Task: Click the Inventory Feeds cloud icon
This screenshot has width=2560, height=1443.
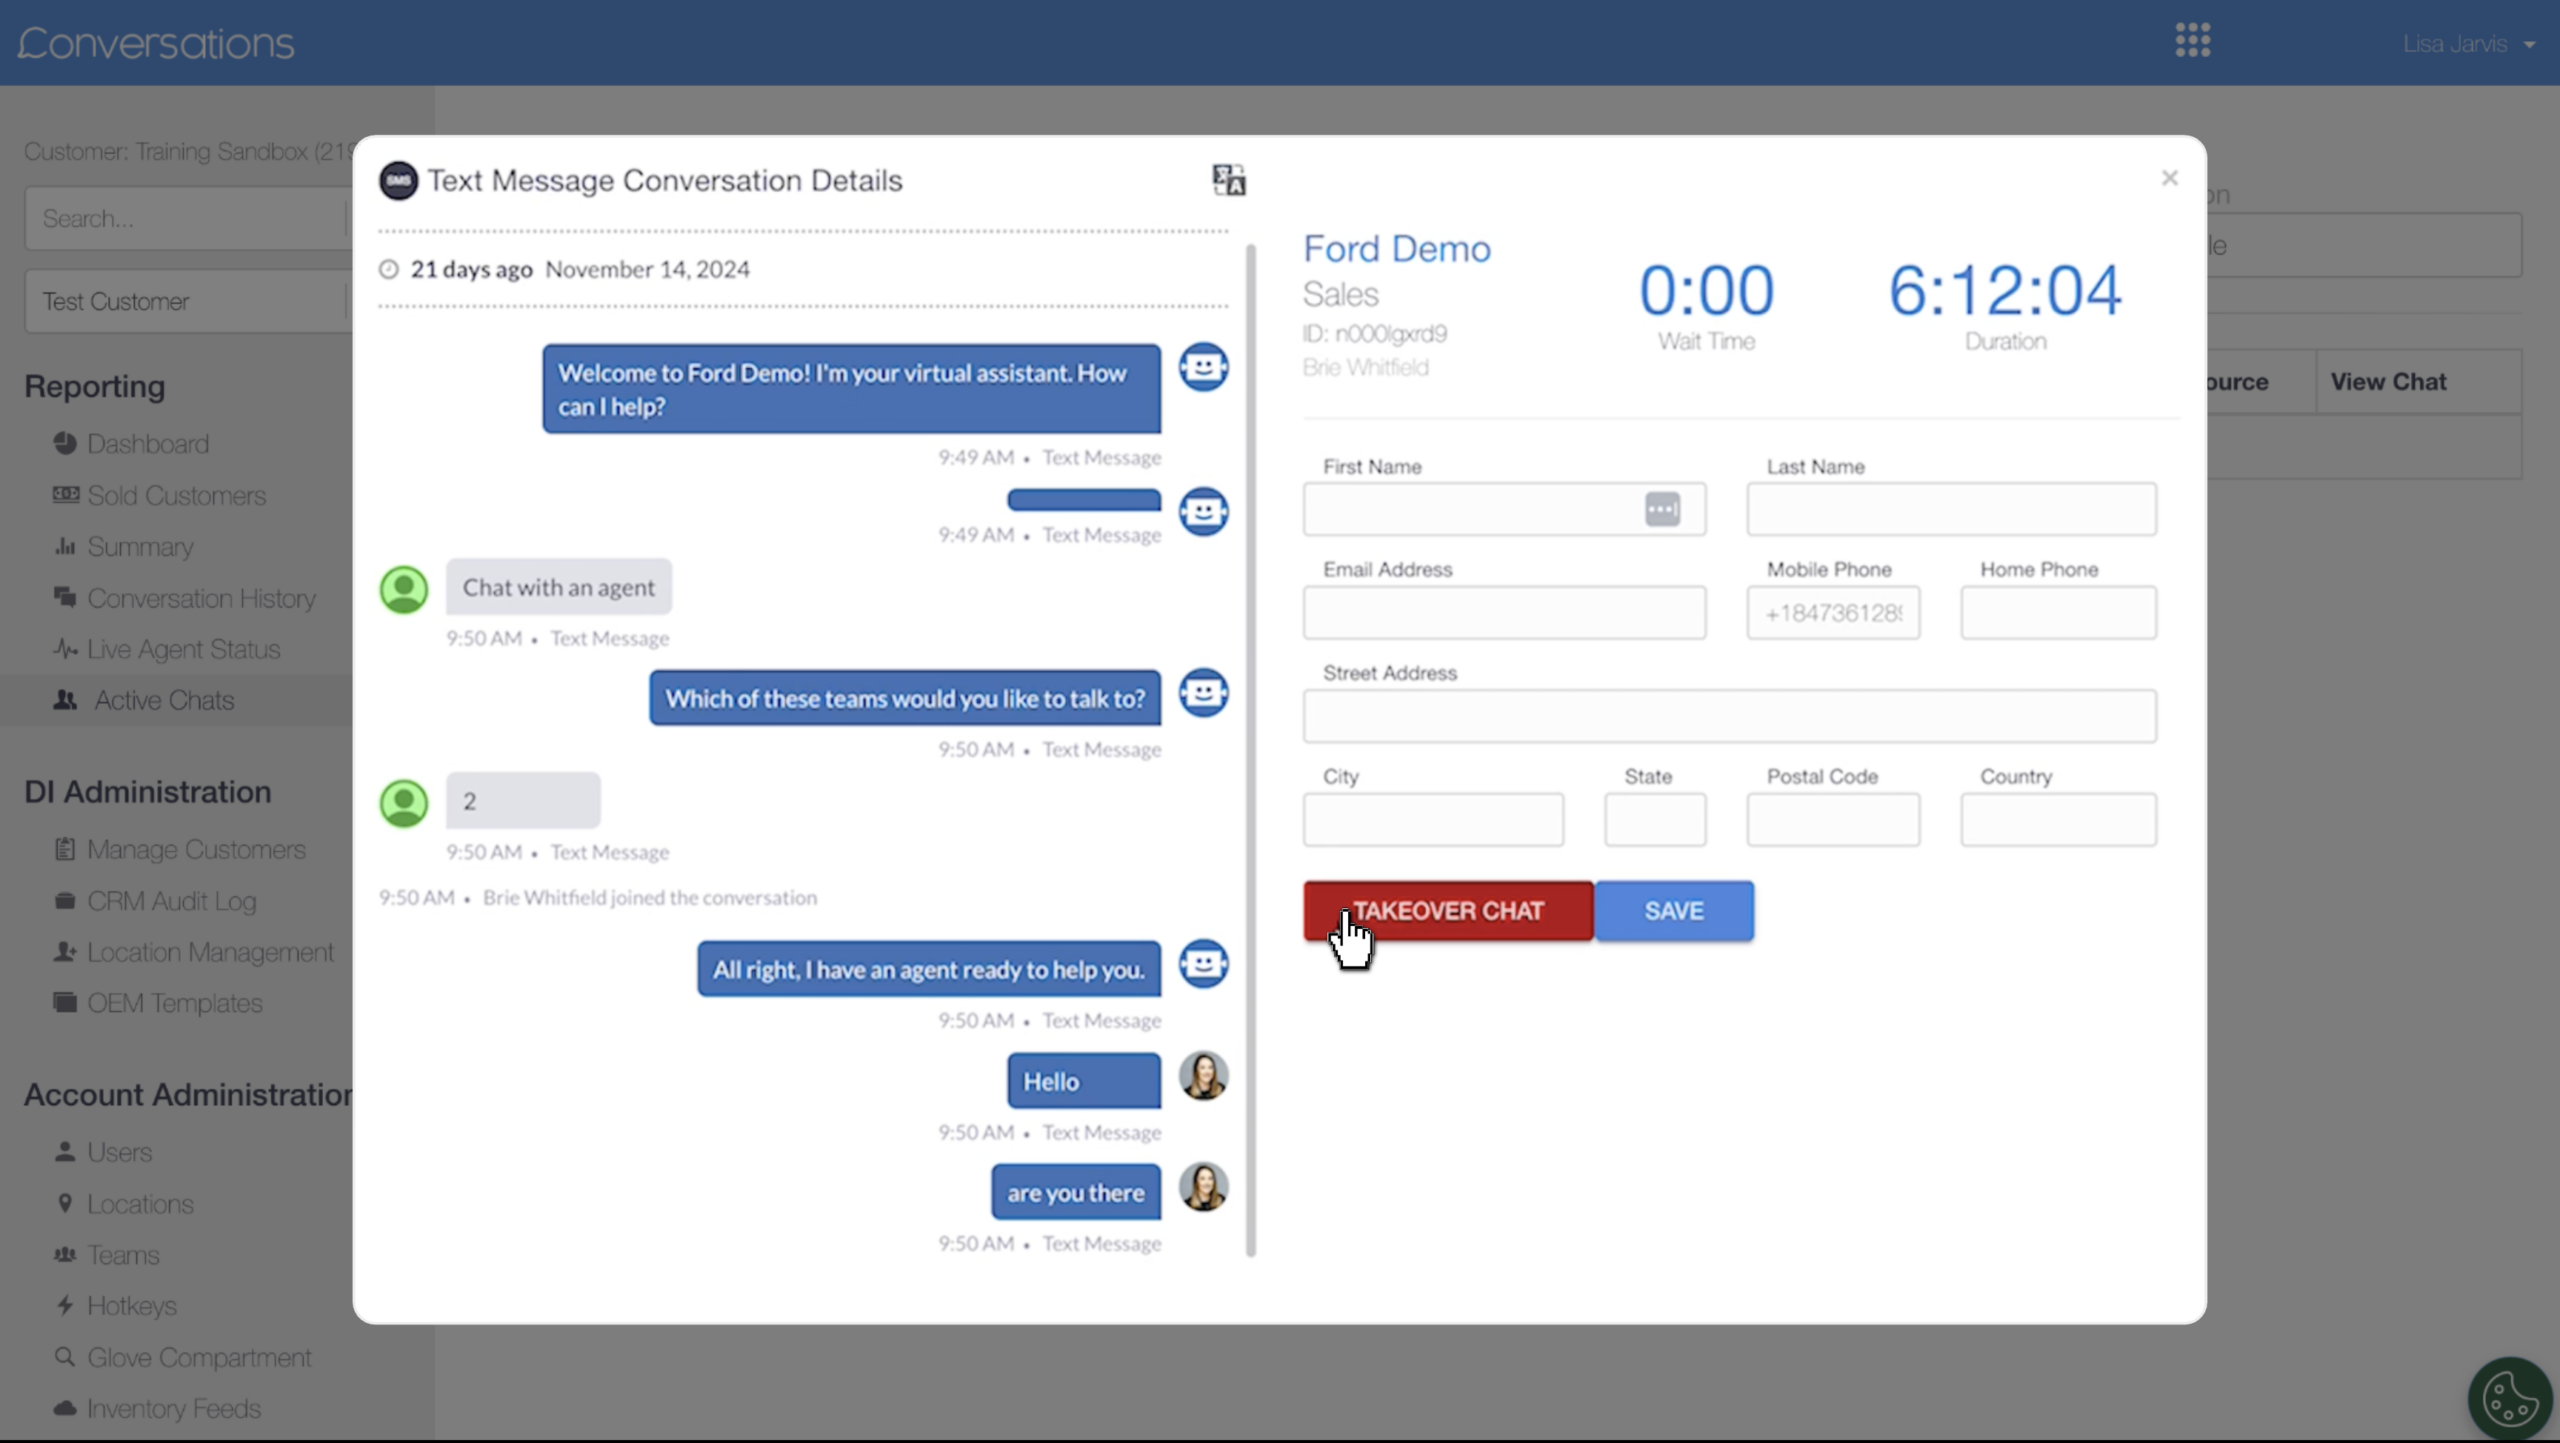Action: tap(65, 1408)
